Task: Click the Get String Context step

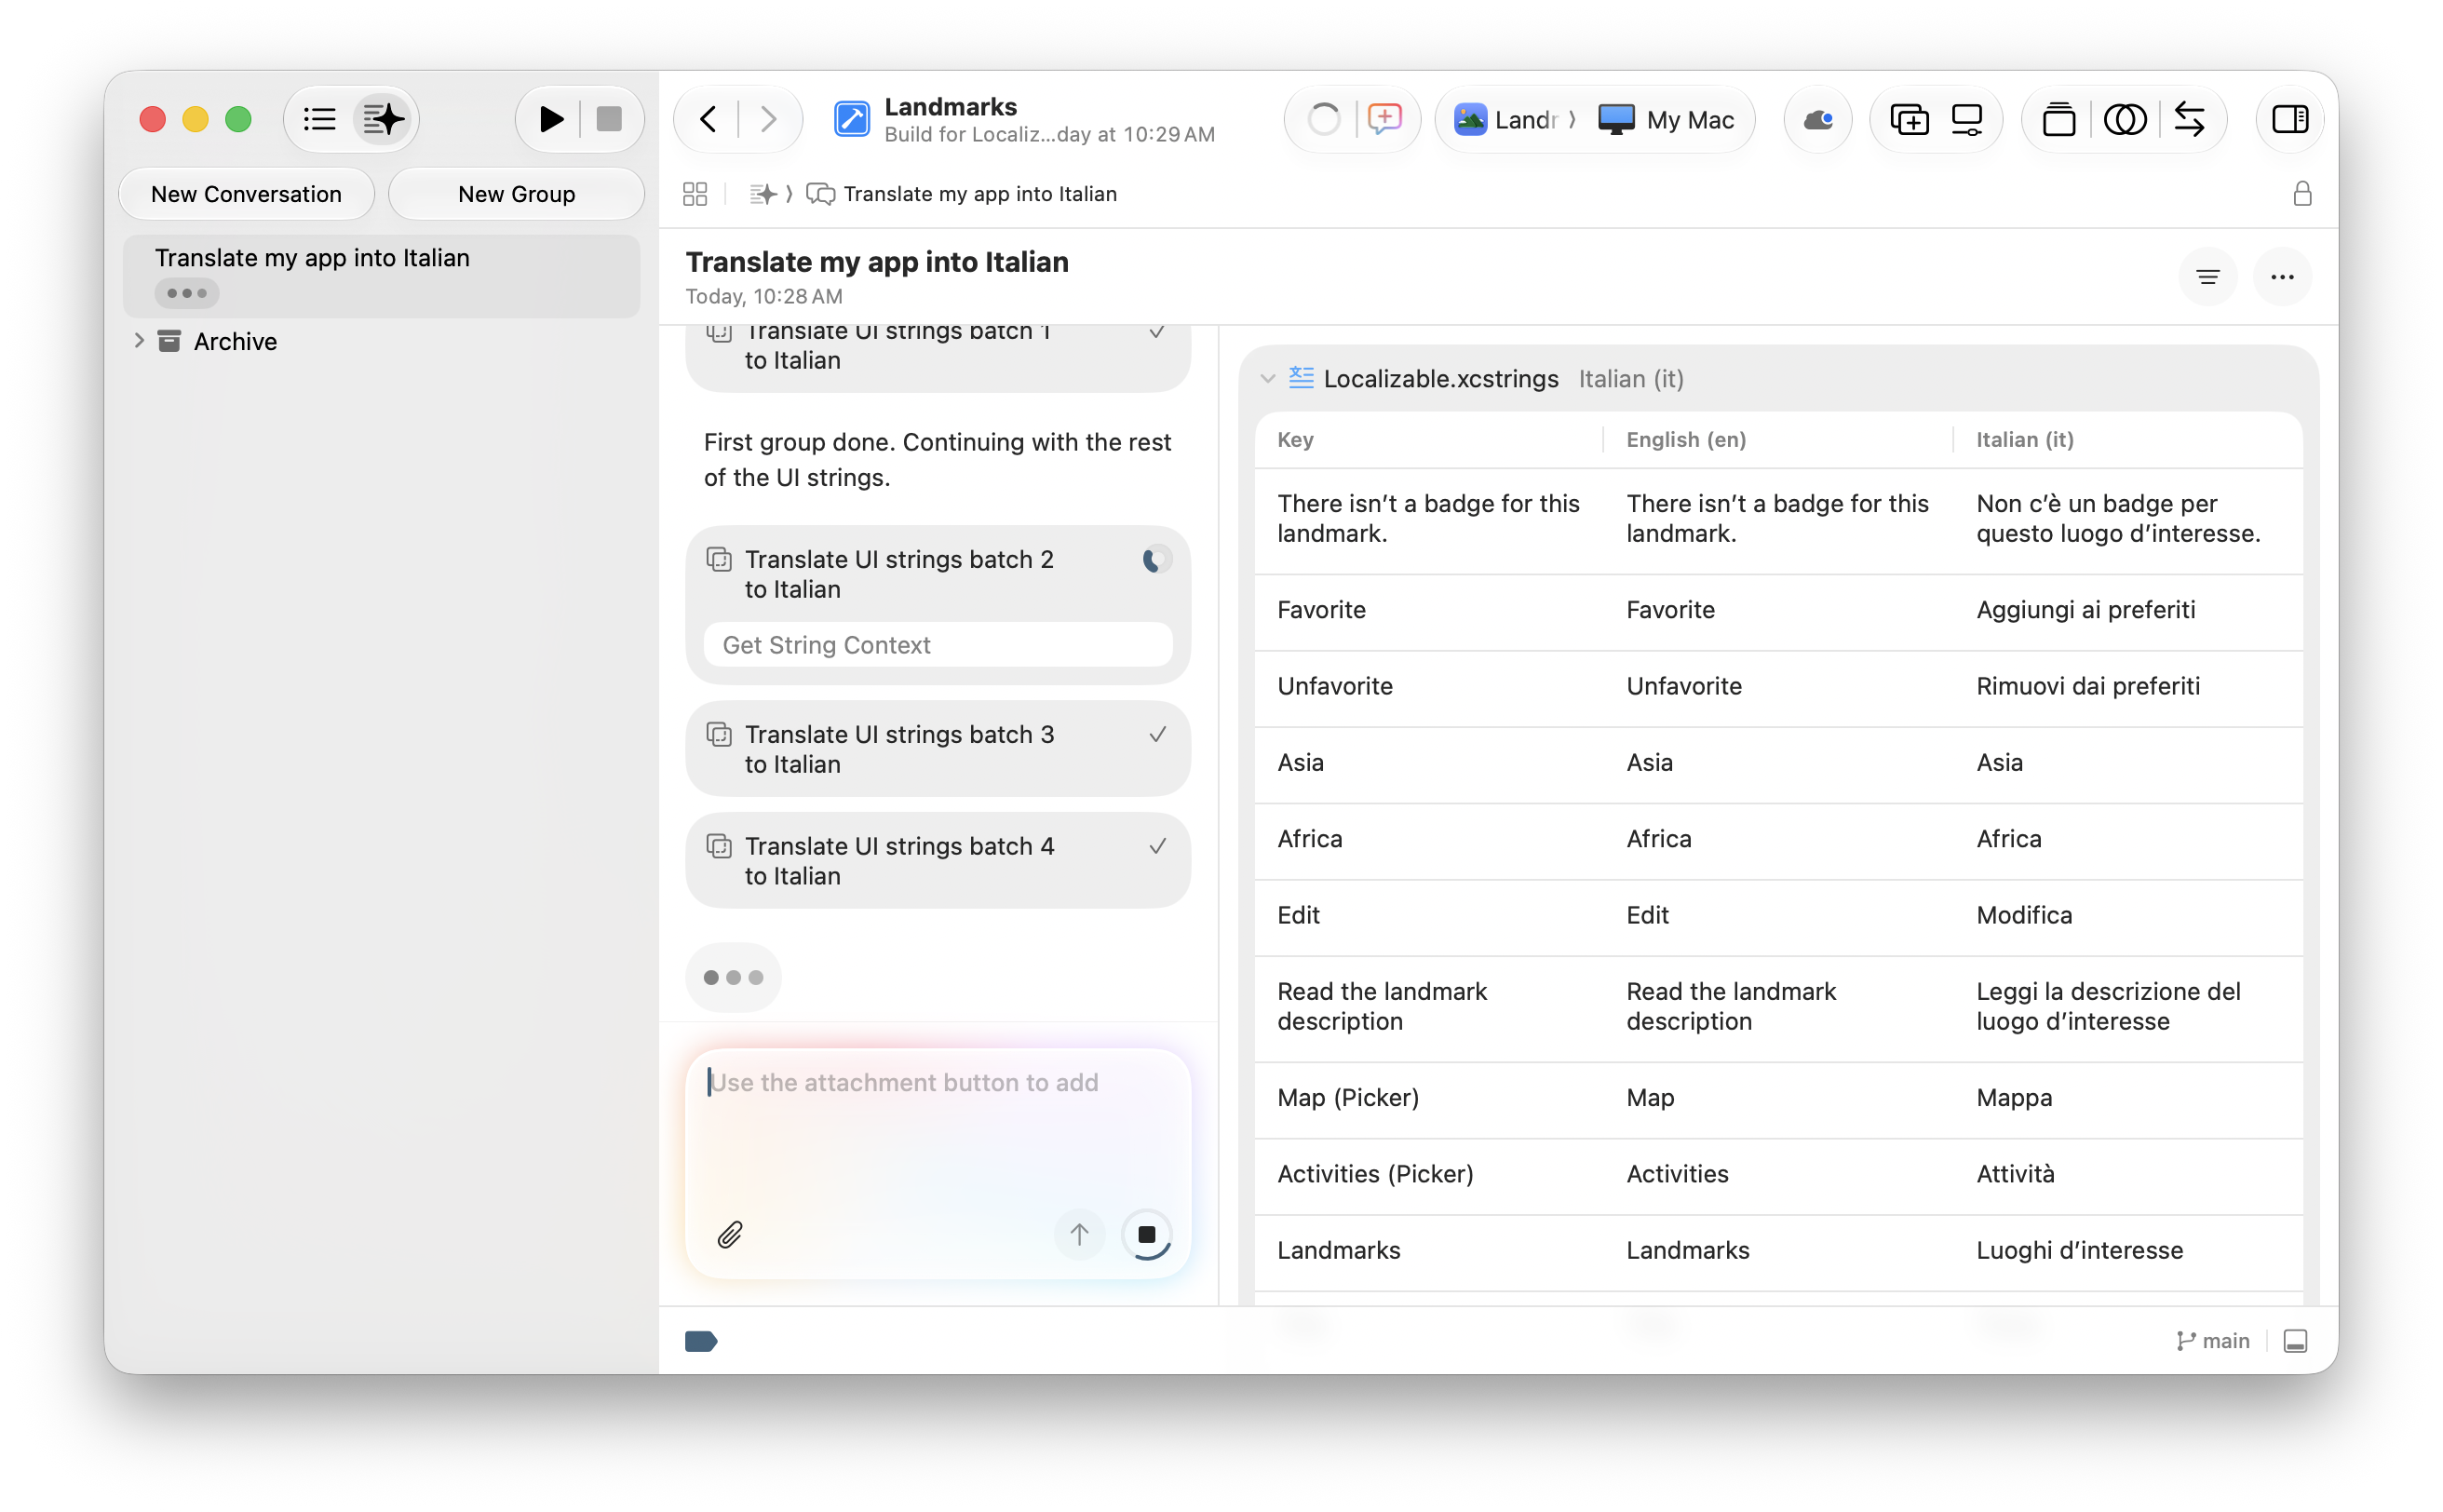Action: (938, 645)
